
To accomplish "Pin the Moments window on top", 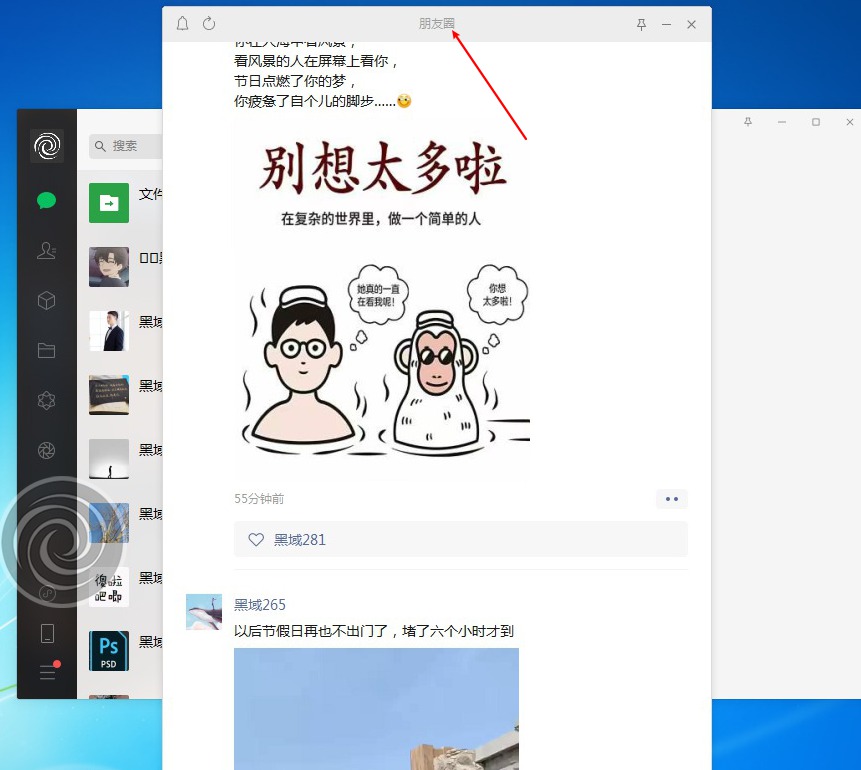I will (641, 24).
